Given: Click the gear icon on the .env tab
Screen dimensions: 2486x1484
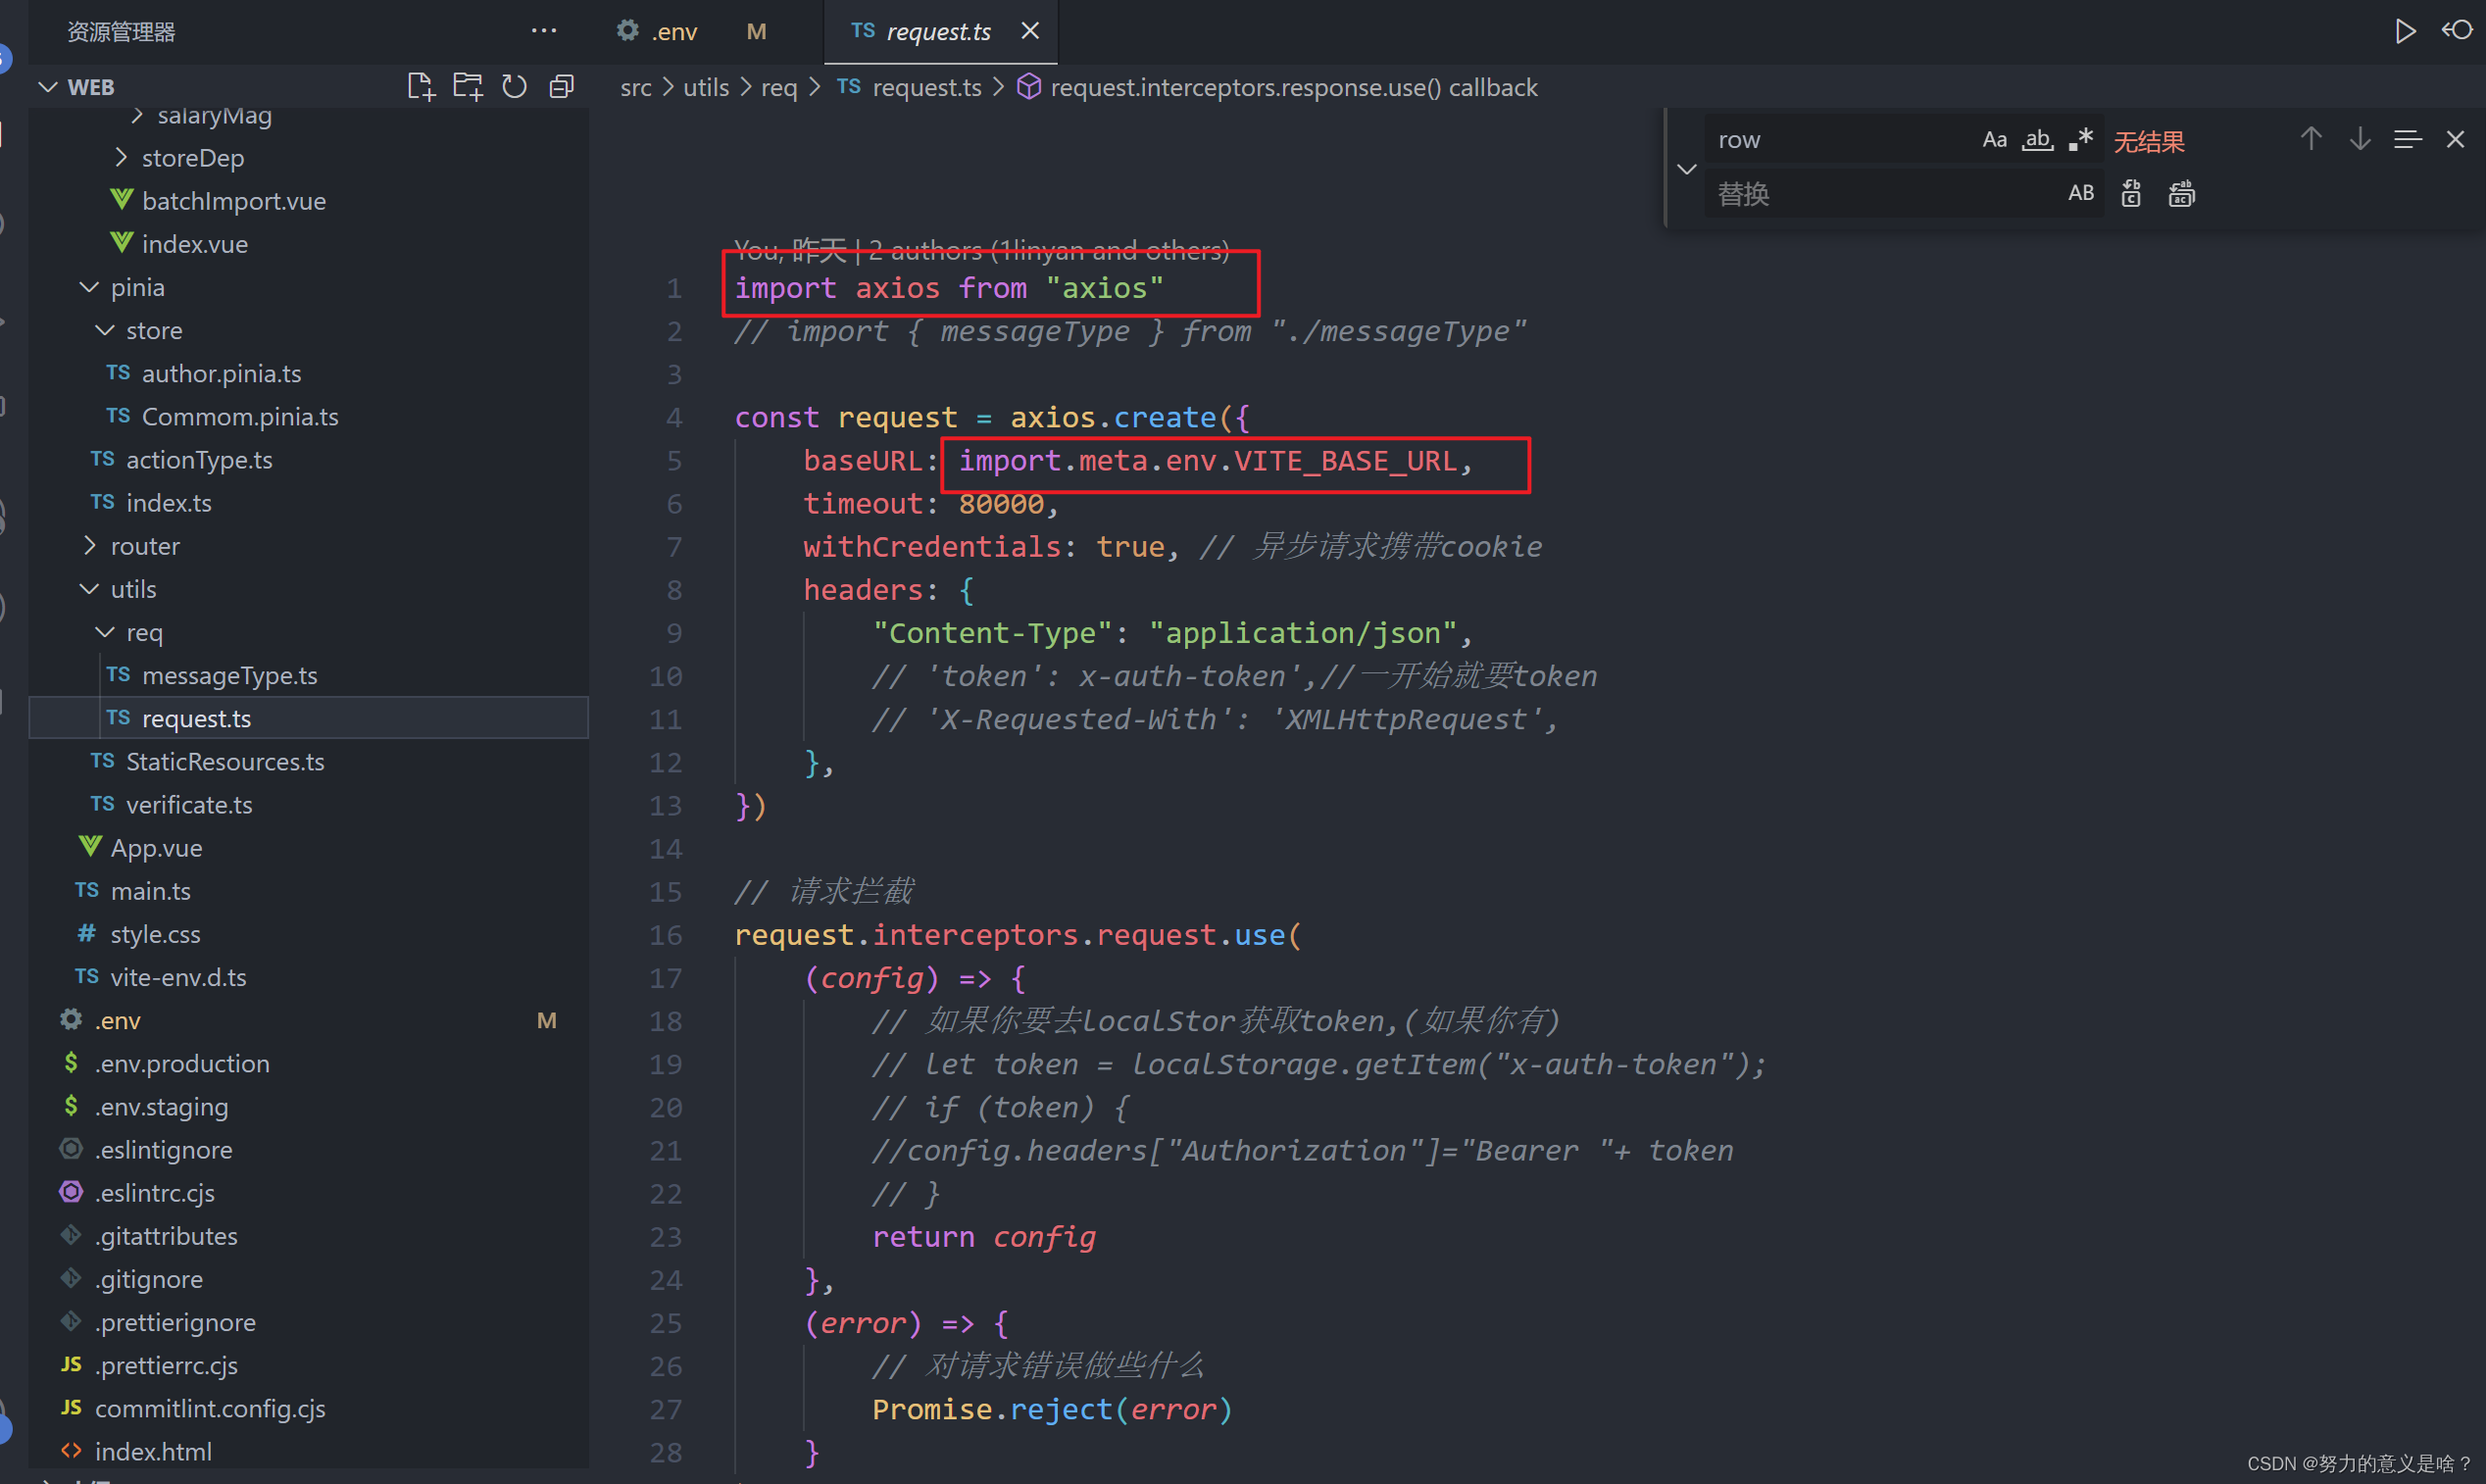Looking at the screenshot, I should pyautogui.click(x=627, y=31).
